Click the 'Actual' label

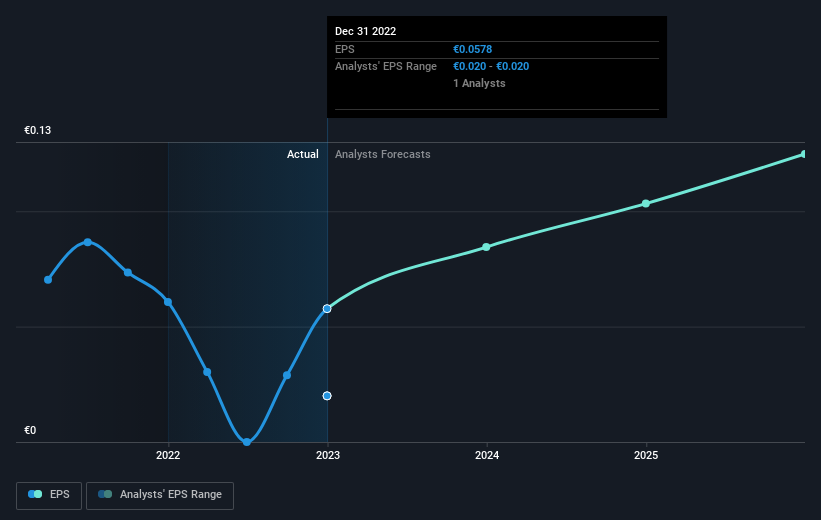303,154
